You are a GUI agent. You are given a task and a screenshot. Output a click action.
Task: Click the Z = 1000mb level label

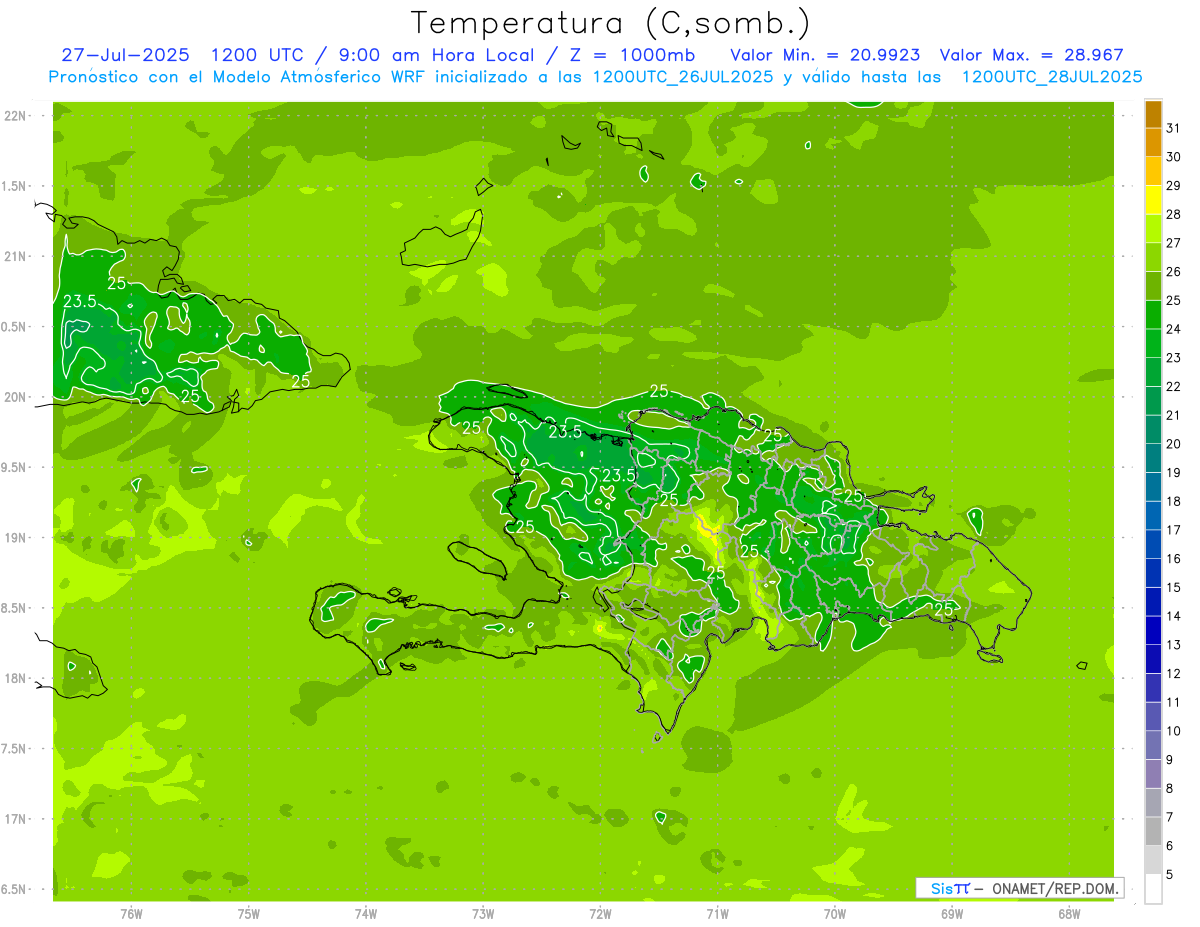click(x=632, y=56)
